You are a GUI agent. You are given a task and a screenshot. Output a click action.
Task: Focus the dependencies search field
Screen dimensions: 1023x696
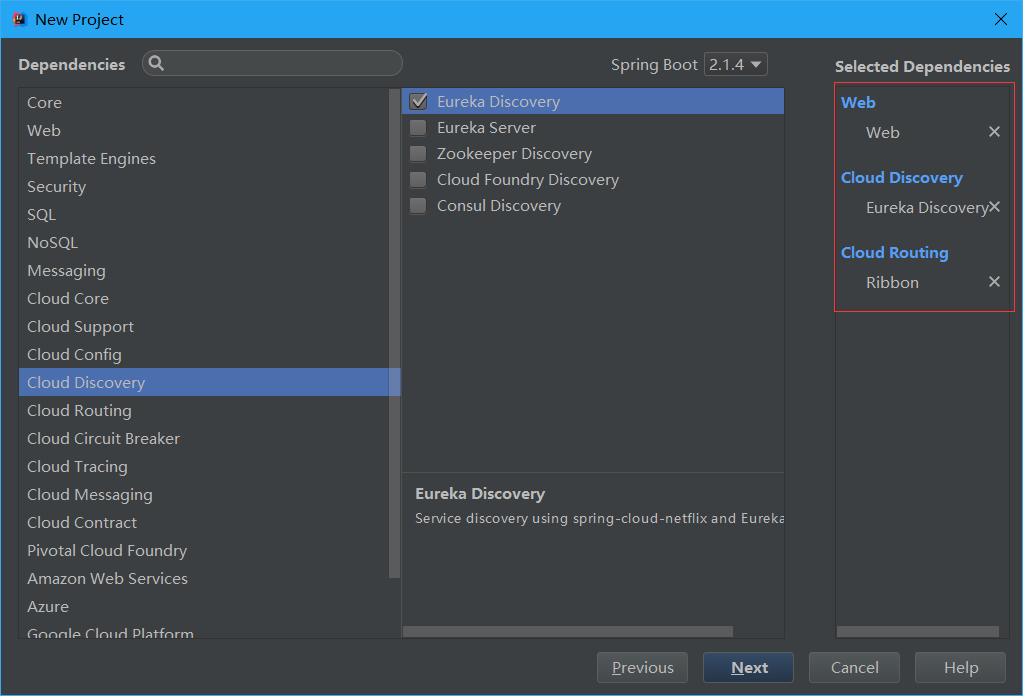272,63
